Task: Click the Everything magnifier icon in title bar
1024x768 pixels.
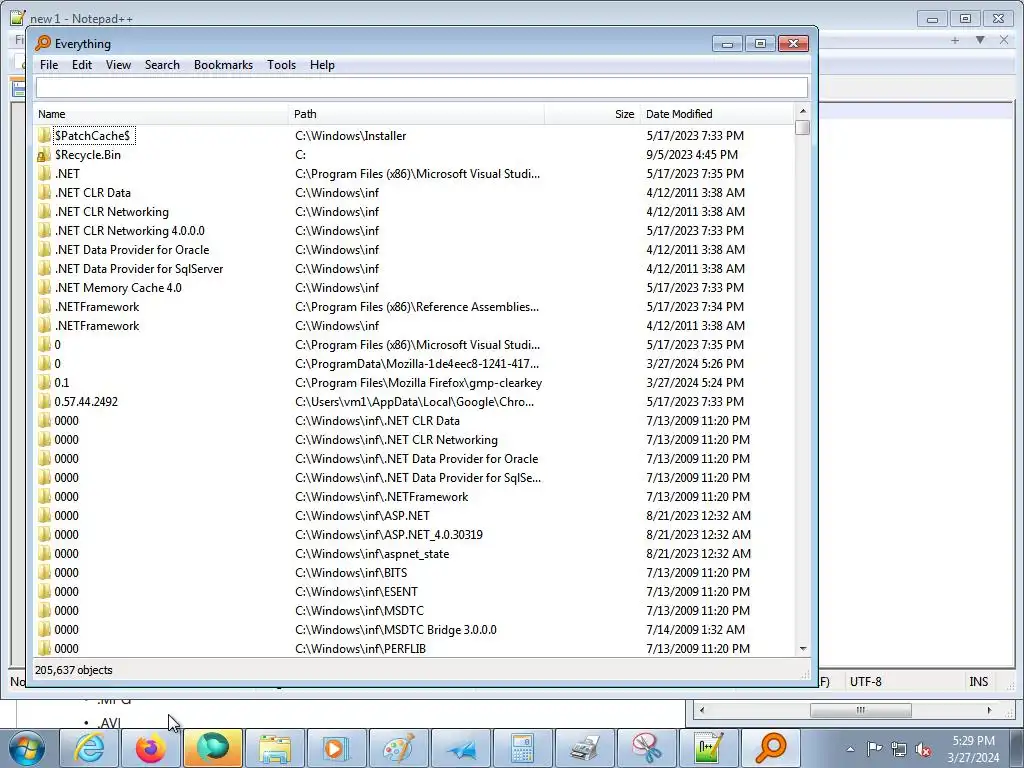Action: tap(43, 43)
